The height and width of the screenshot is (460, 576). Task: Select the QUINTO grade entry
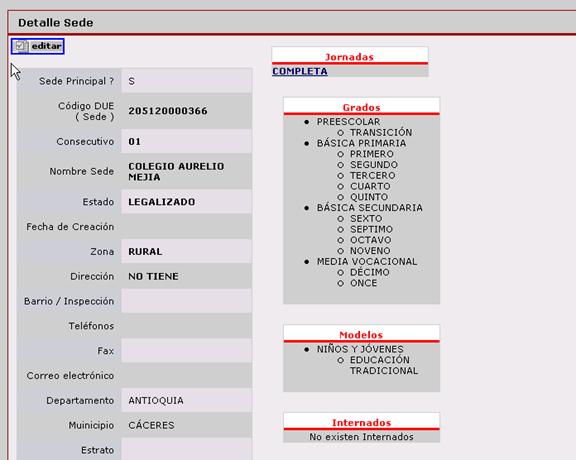369,197
